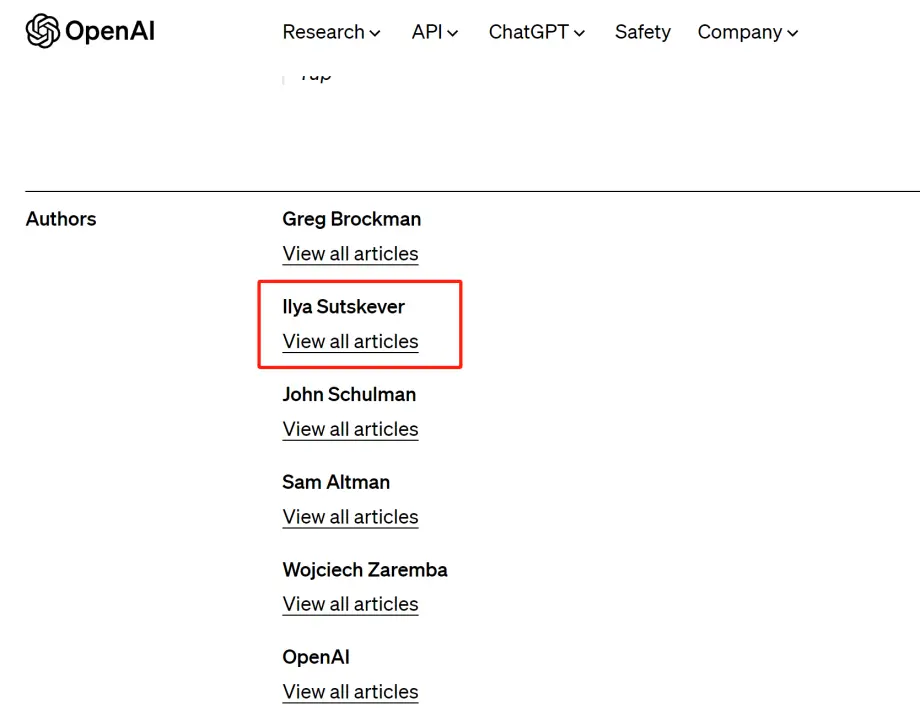Image resolution: width=920 pixels, height=720 pixels.
Task: Select the OpenAI name in authors list
Action: click(x=316, y=657)
